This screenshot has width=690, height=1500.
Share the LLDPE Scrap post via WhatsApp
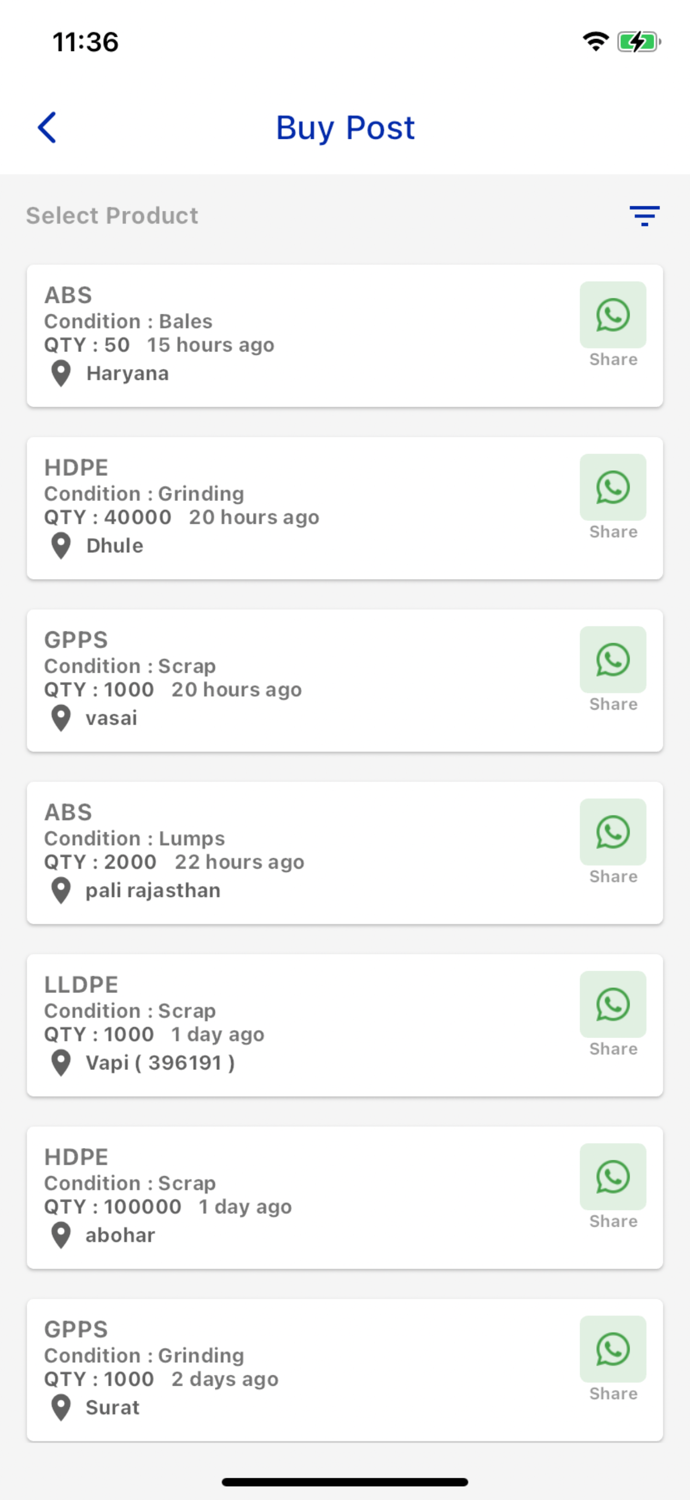pyautogui.click(x=612, y=1004)
